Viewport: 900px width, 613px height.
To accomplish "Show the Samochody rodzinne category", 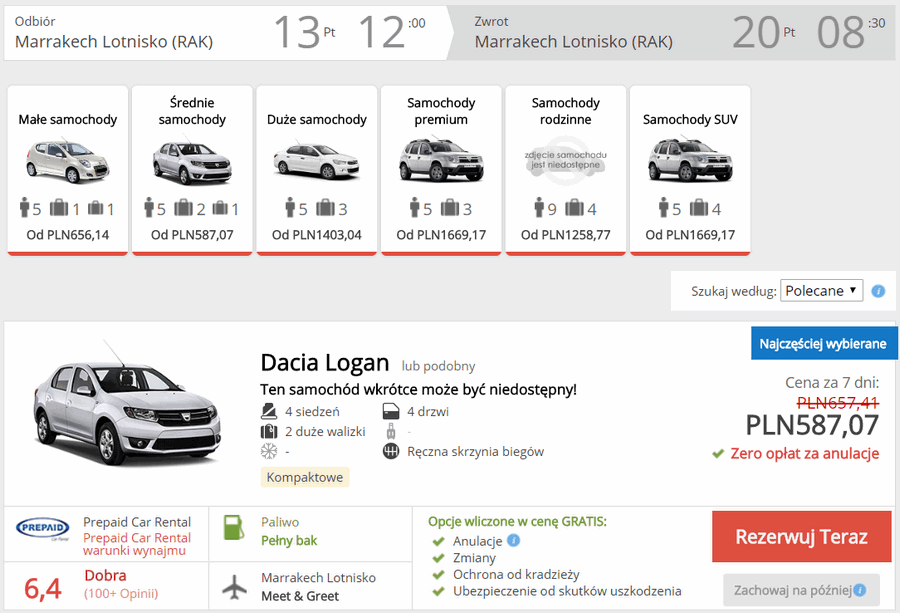I will point(566,169).
